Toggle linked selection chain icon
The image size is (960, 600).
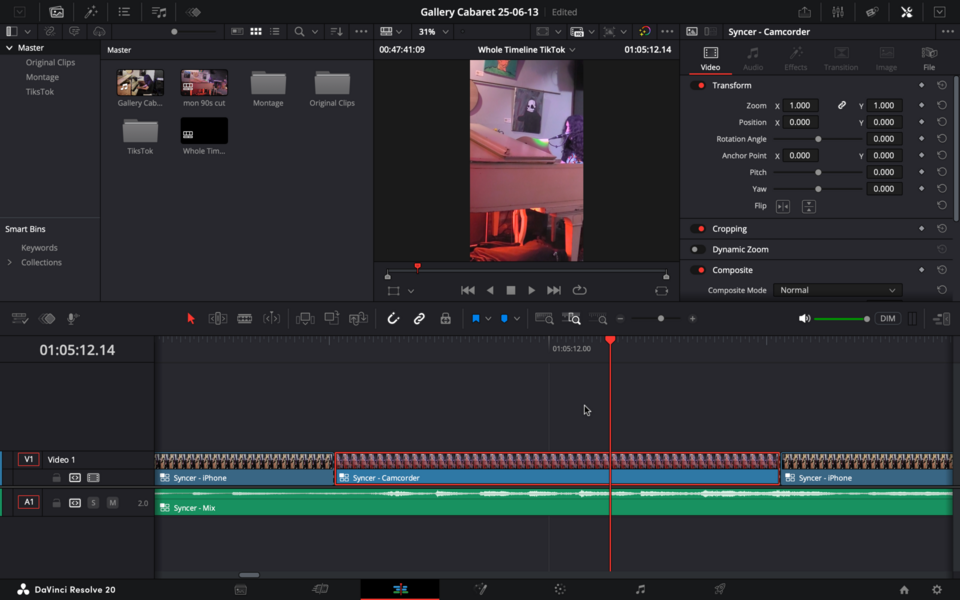coord(419,318)
